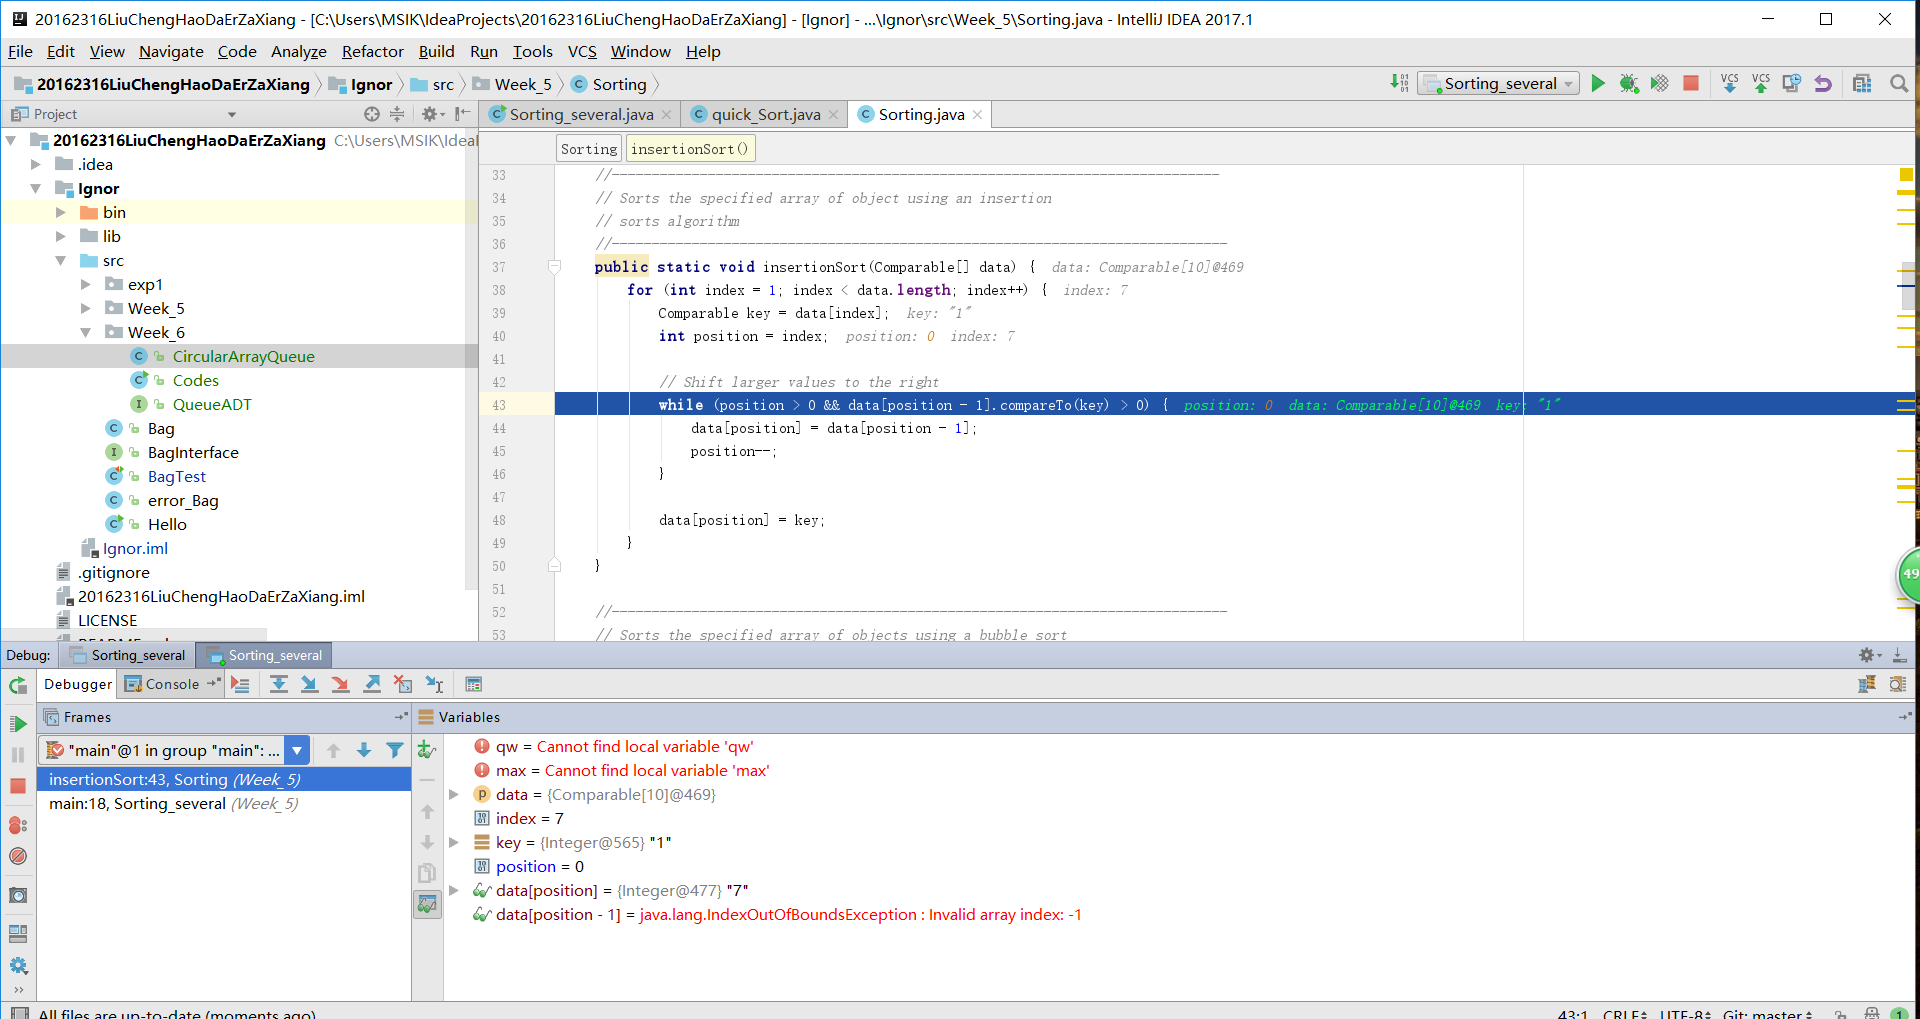The height and width of the screenshot is (1019, 1920).
Task: Click project panel settings gear icon
Action: (x=430, y=114)
